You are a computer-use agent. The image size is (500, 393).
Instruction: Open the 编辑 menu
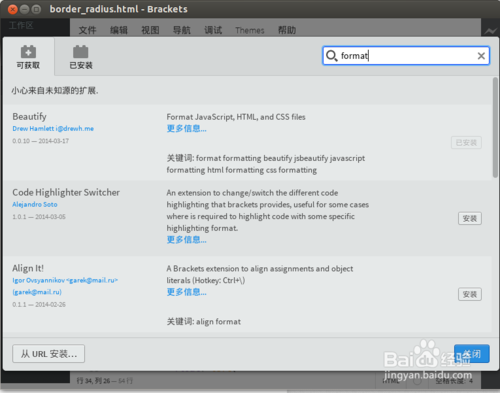(119, 30)
